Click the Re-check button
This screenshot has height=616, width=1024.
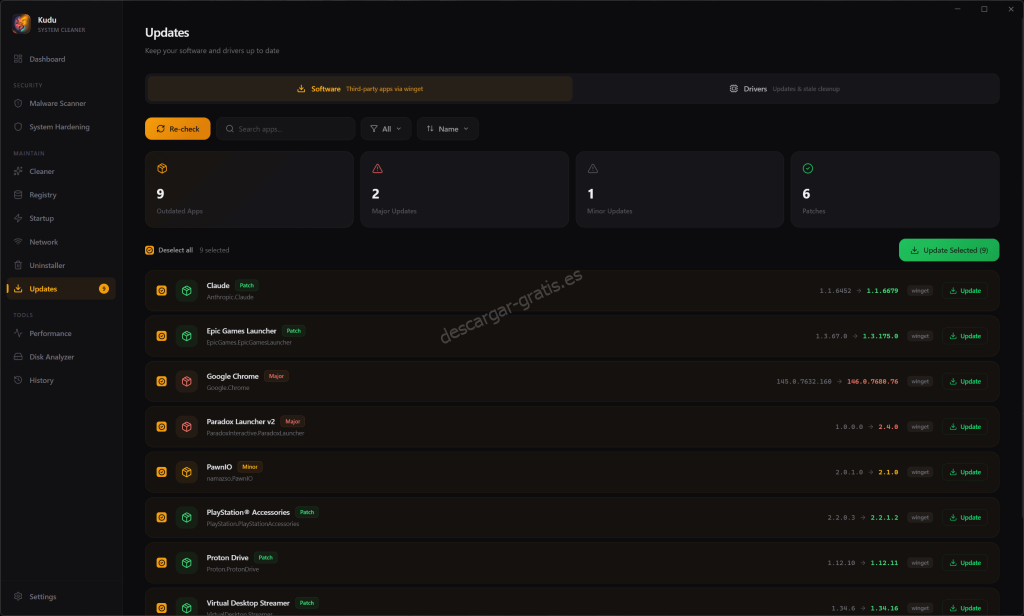[178, 129]
